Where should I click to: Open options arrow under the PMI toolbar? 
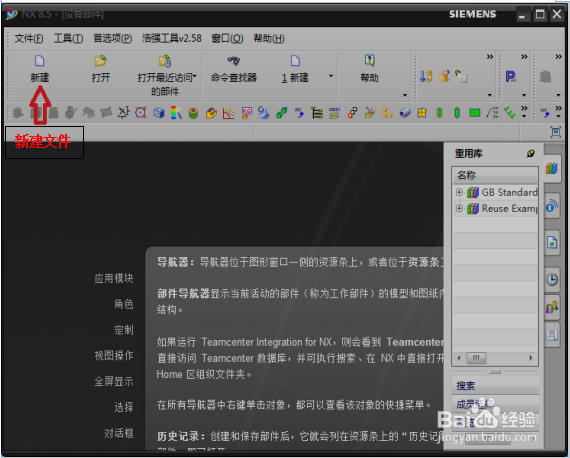tap(524, 95)
